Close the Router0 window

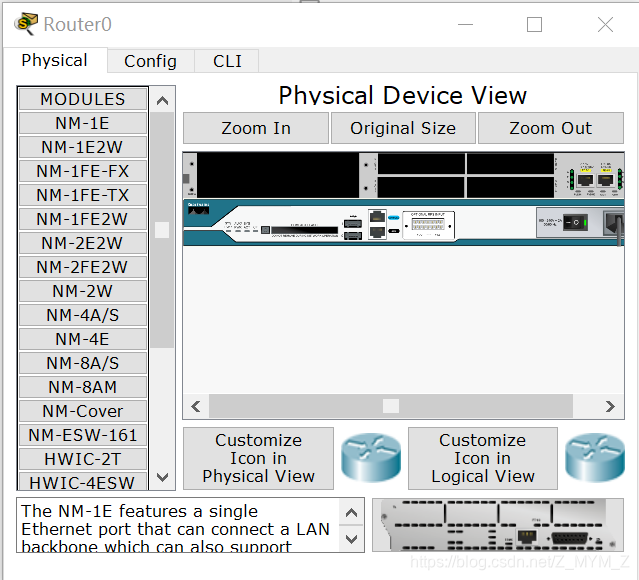tap(605, 24)
